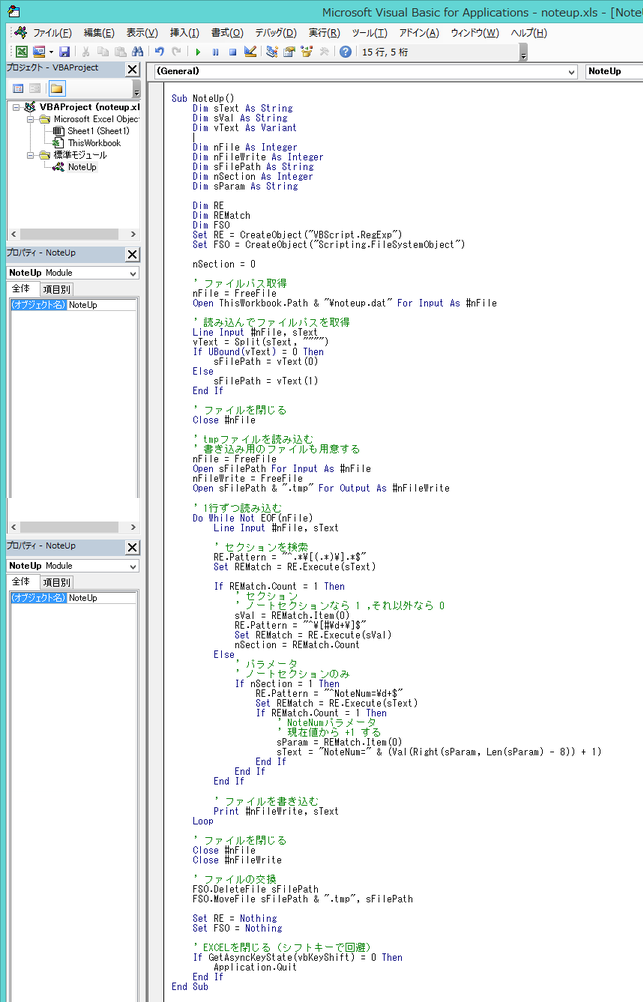The width and height of the screenshot is (643, 1002).
Task: Switch to 全体 tab in upper Properties panel
Action: point(21,289)
